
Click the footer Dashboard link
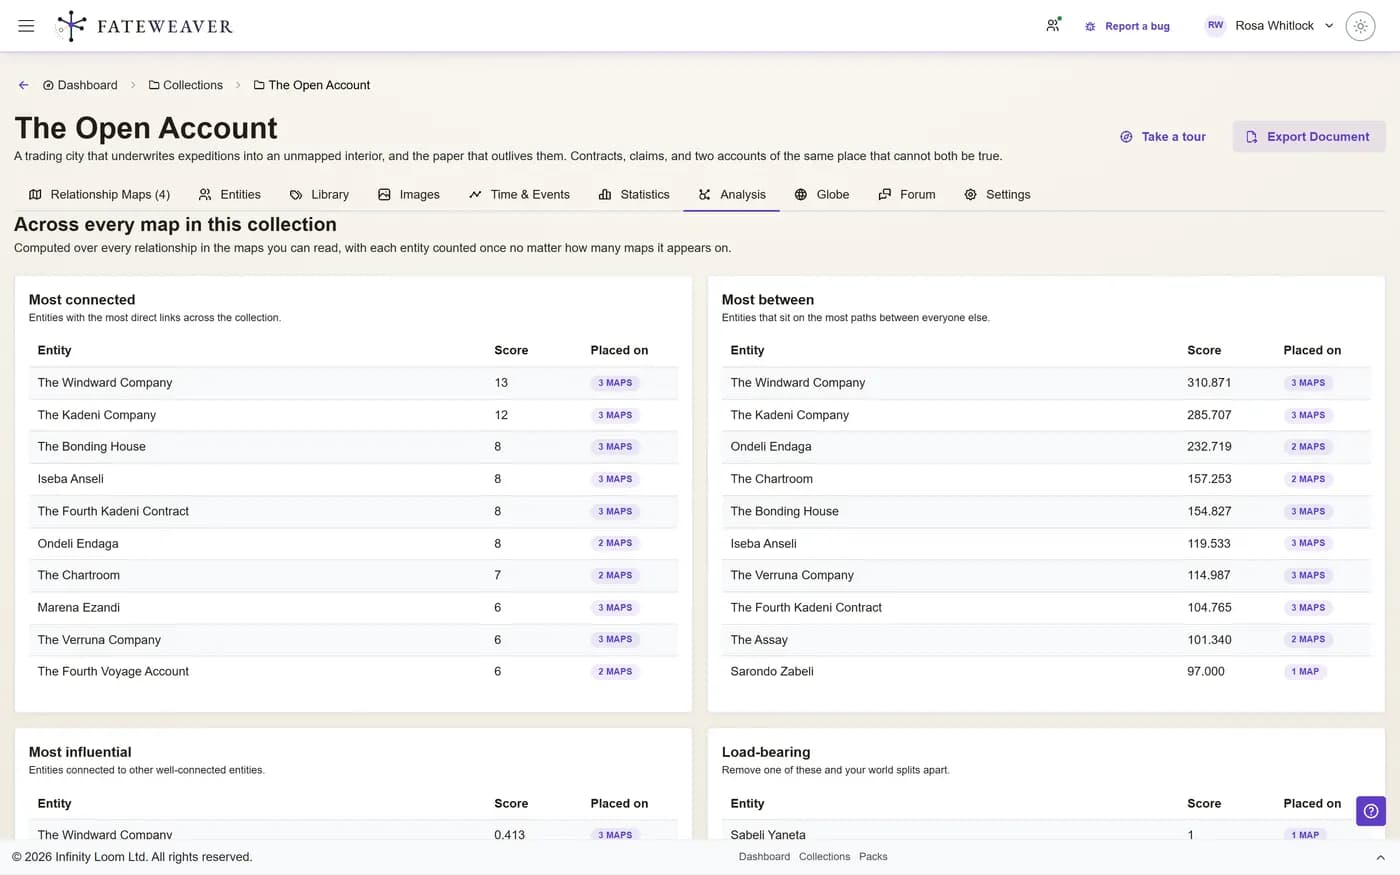click(x=764, y=857)
